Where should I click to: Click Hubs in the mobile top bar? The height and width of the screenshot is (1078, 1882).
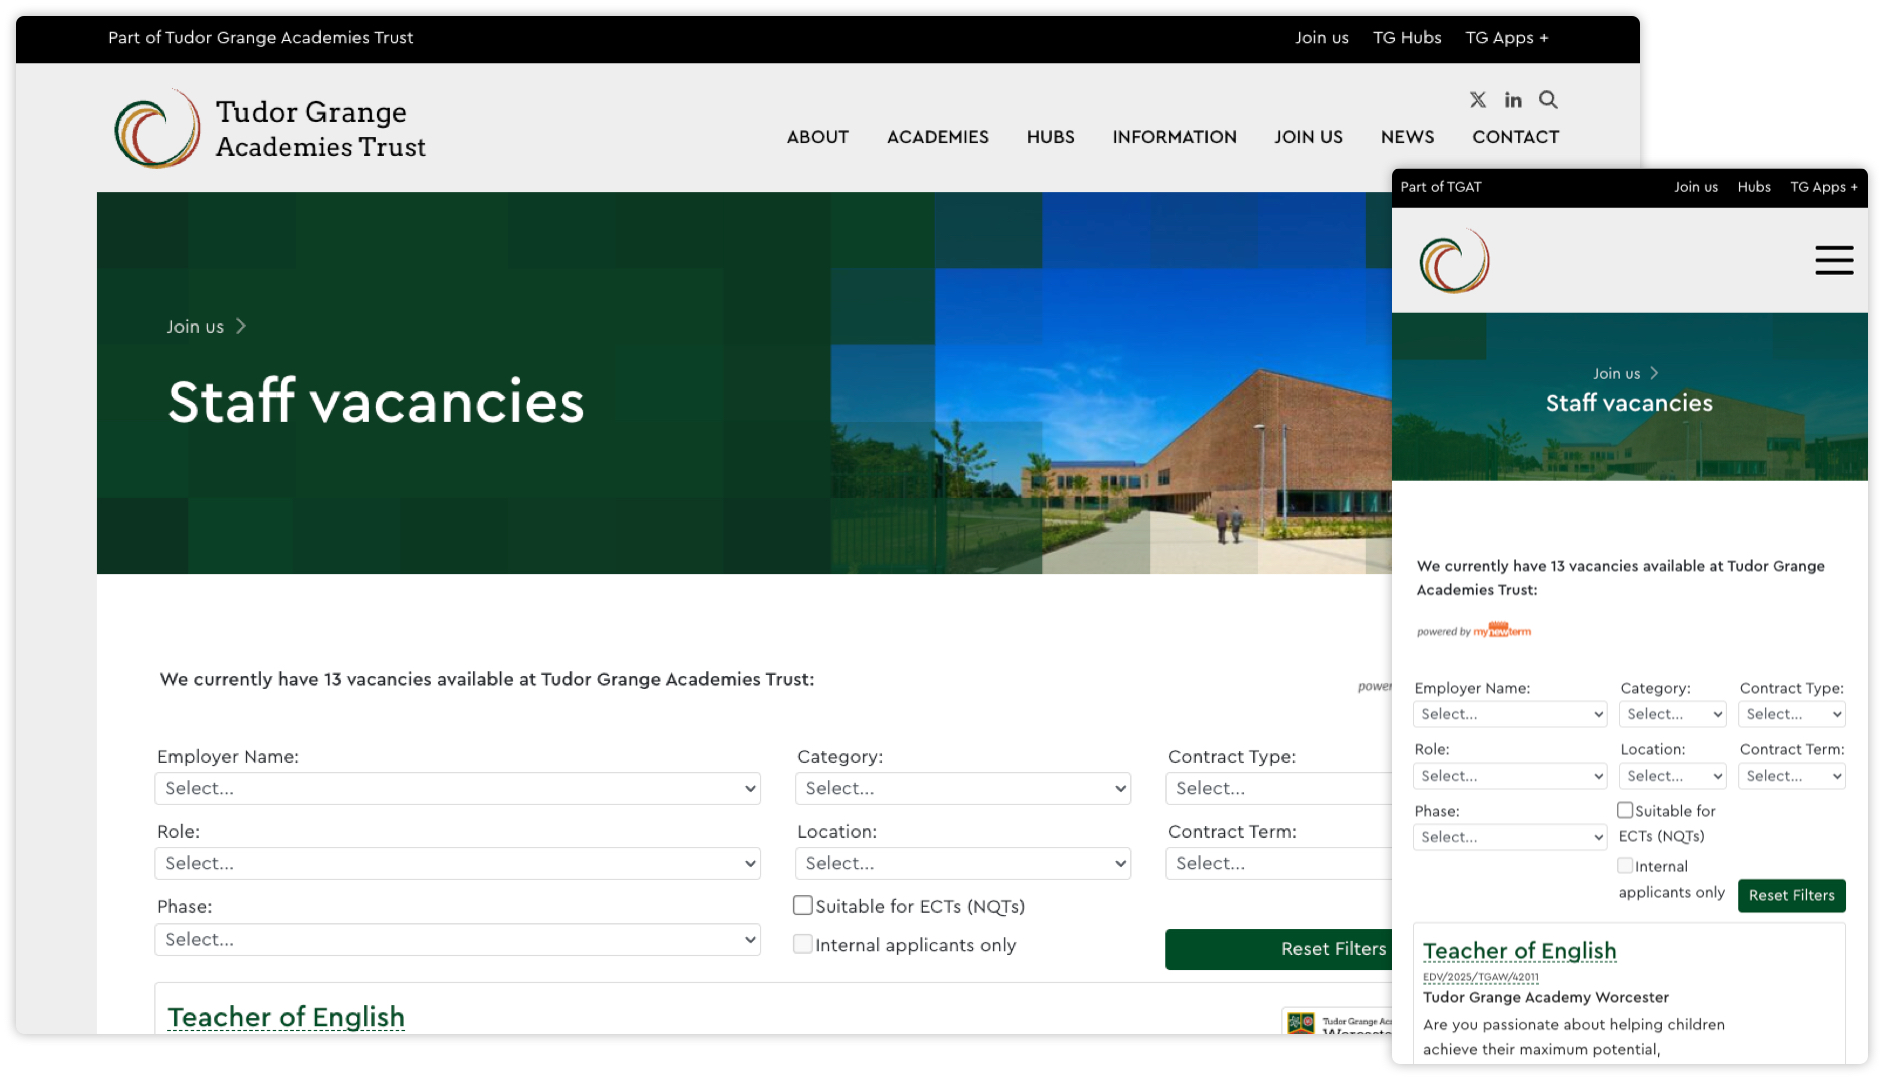pyautogui.click(x=1753, y=187)
